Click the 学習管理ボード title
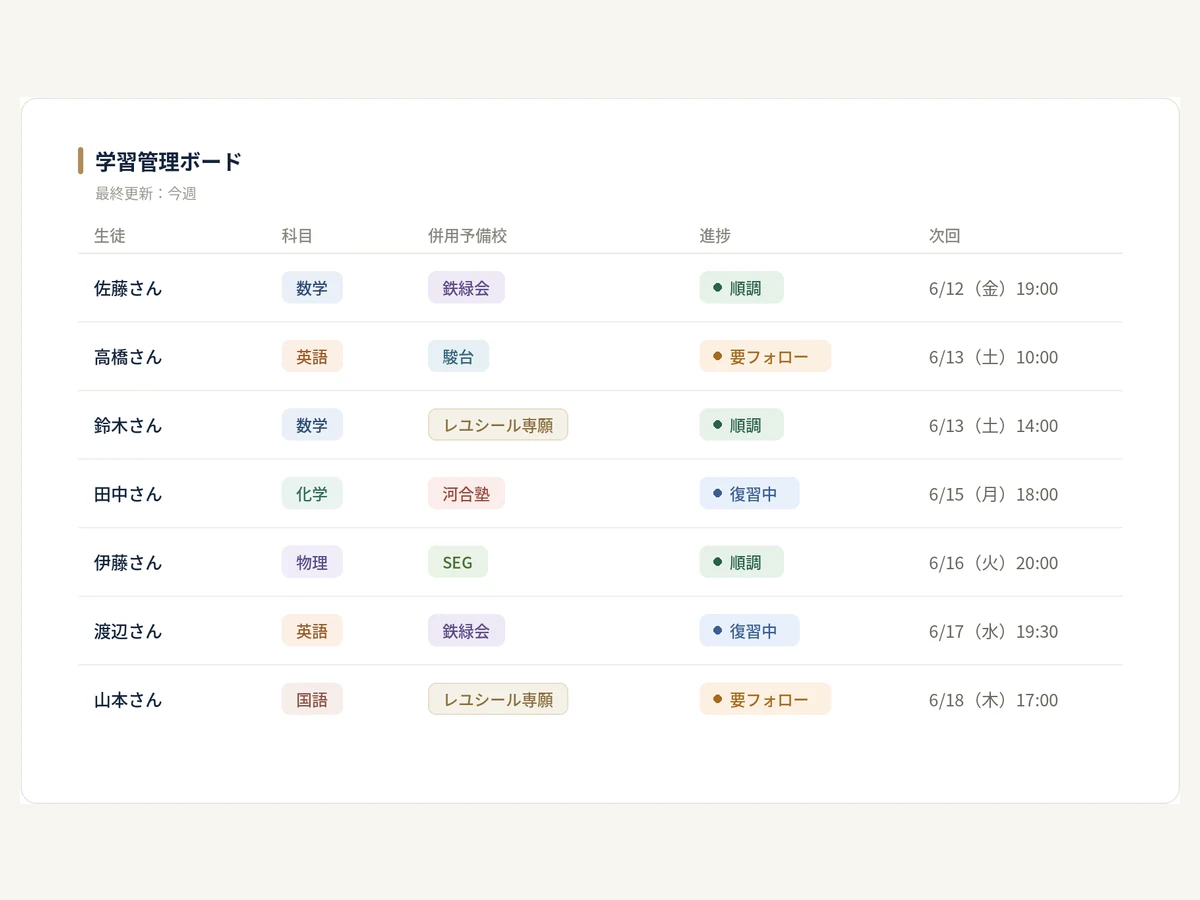 [169, 161]
